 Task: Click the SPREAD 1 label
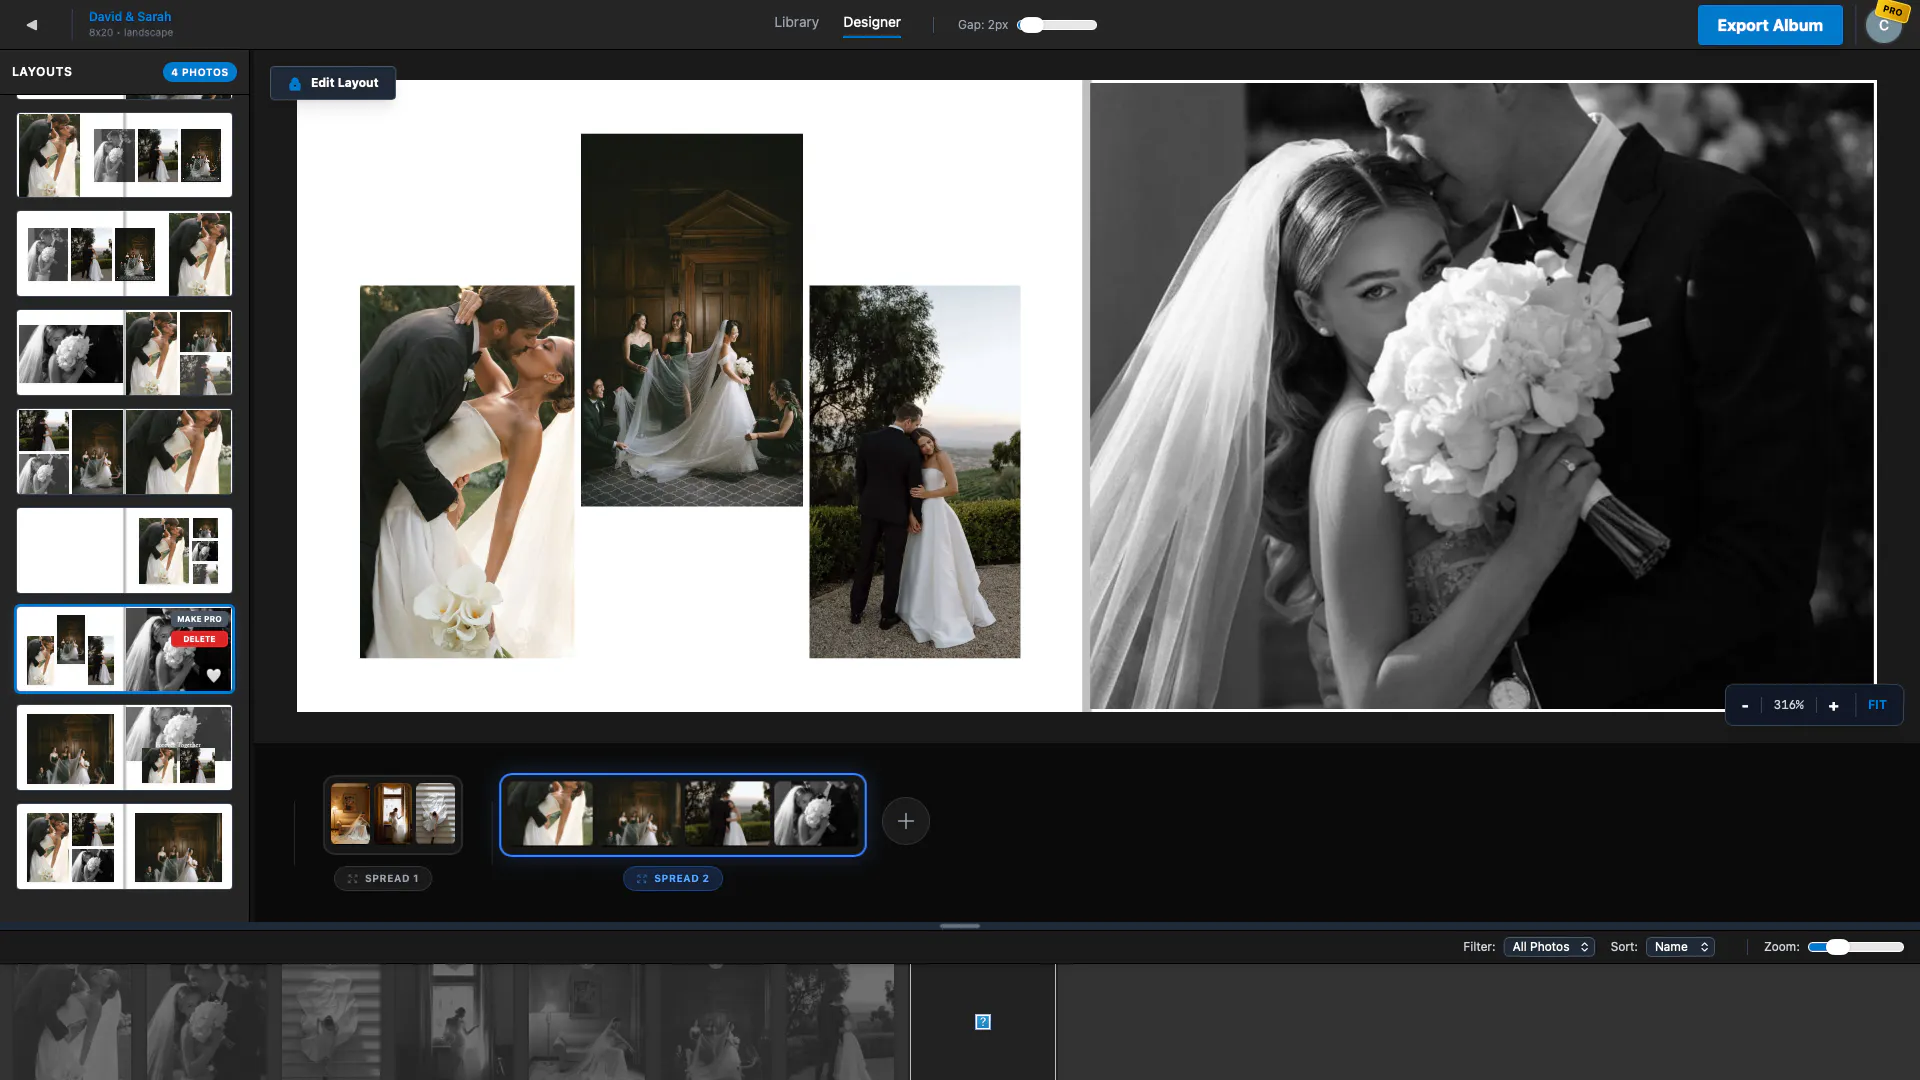click(383, 879)
